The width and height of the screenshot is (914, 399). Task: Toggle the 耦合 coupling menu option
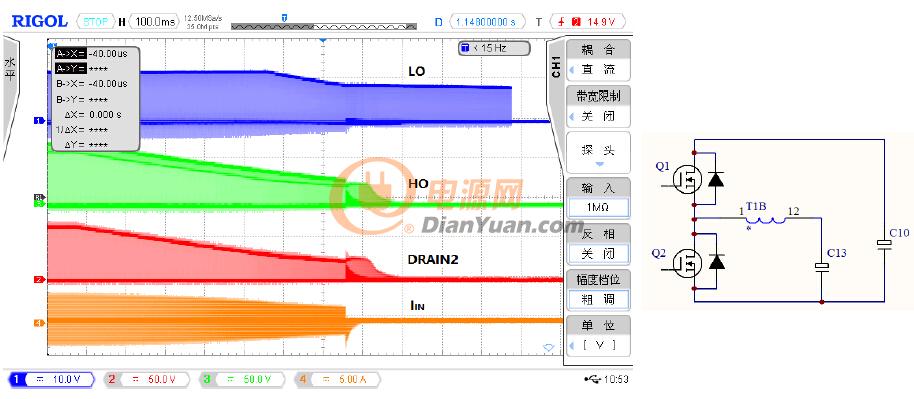(599, 60)
